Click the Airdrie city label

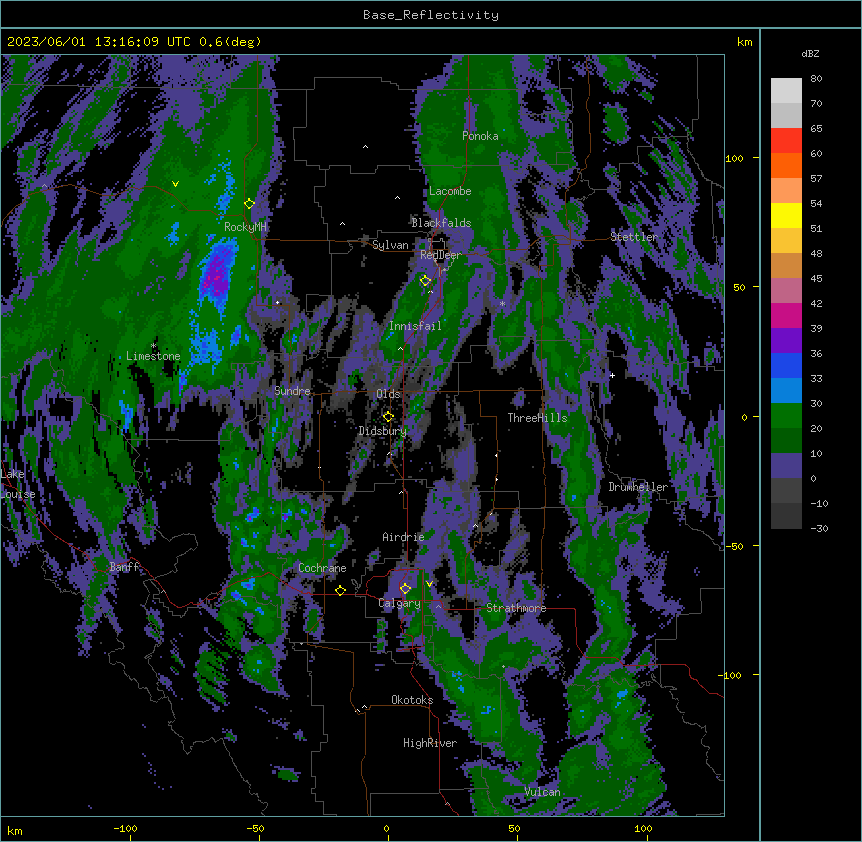pos(404,537)
